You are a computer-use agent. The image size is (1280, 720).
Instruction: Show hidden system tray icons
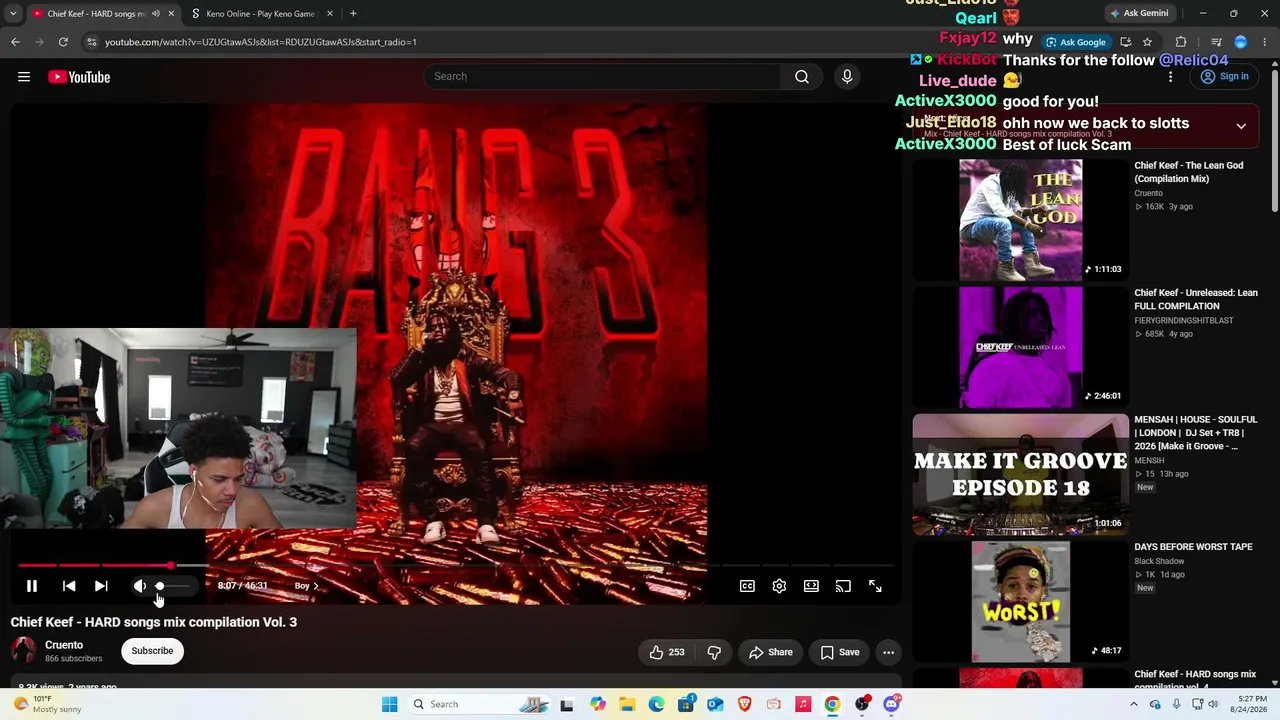pyautogui.click(x=1133, y=704)
